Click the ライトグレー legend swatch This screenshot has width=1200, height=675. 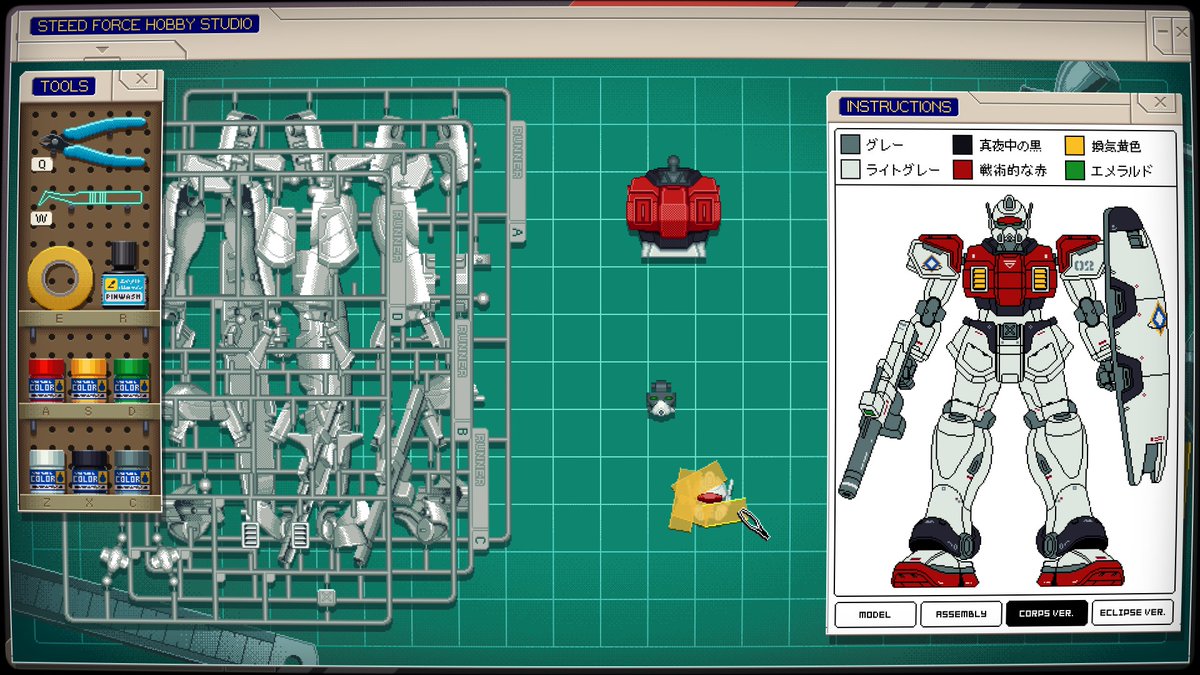851,170
